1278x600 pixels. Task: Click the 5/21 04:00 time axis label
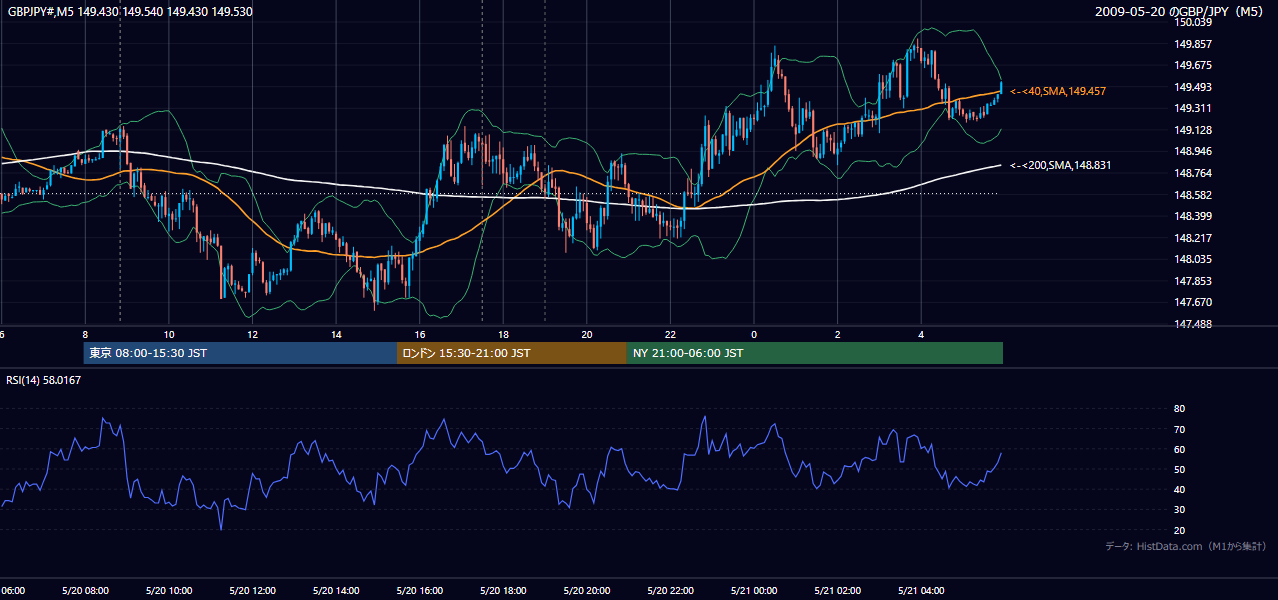921,591
